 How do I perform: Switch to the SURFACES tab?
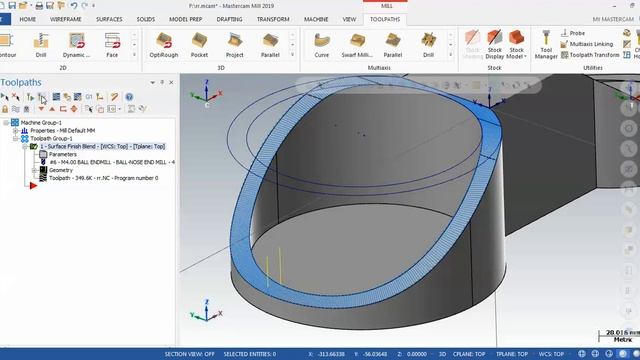click(x=109, y=19)
